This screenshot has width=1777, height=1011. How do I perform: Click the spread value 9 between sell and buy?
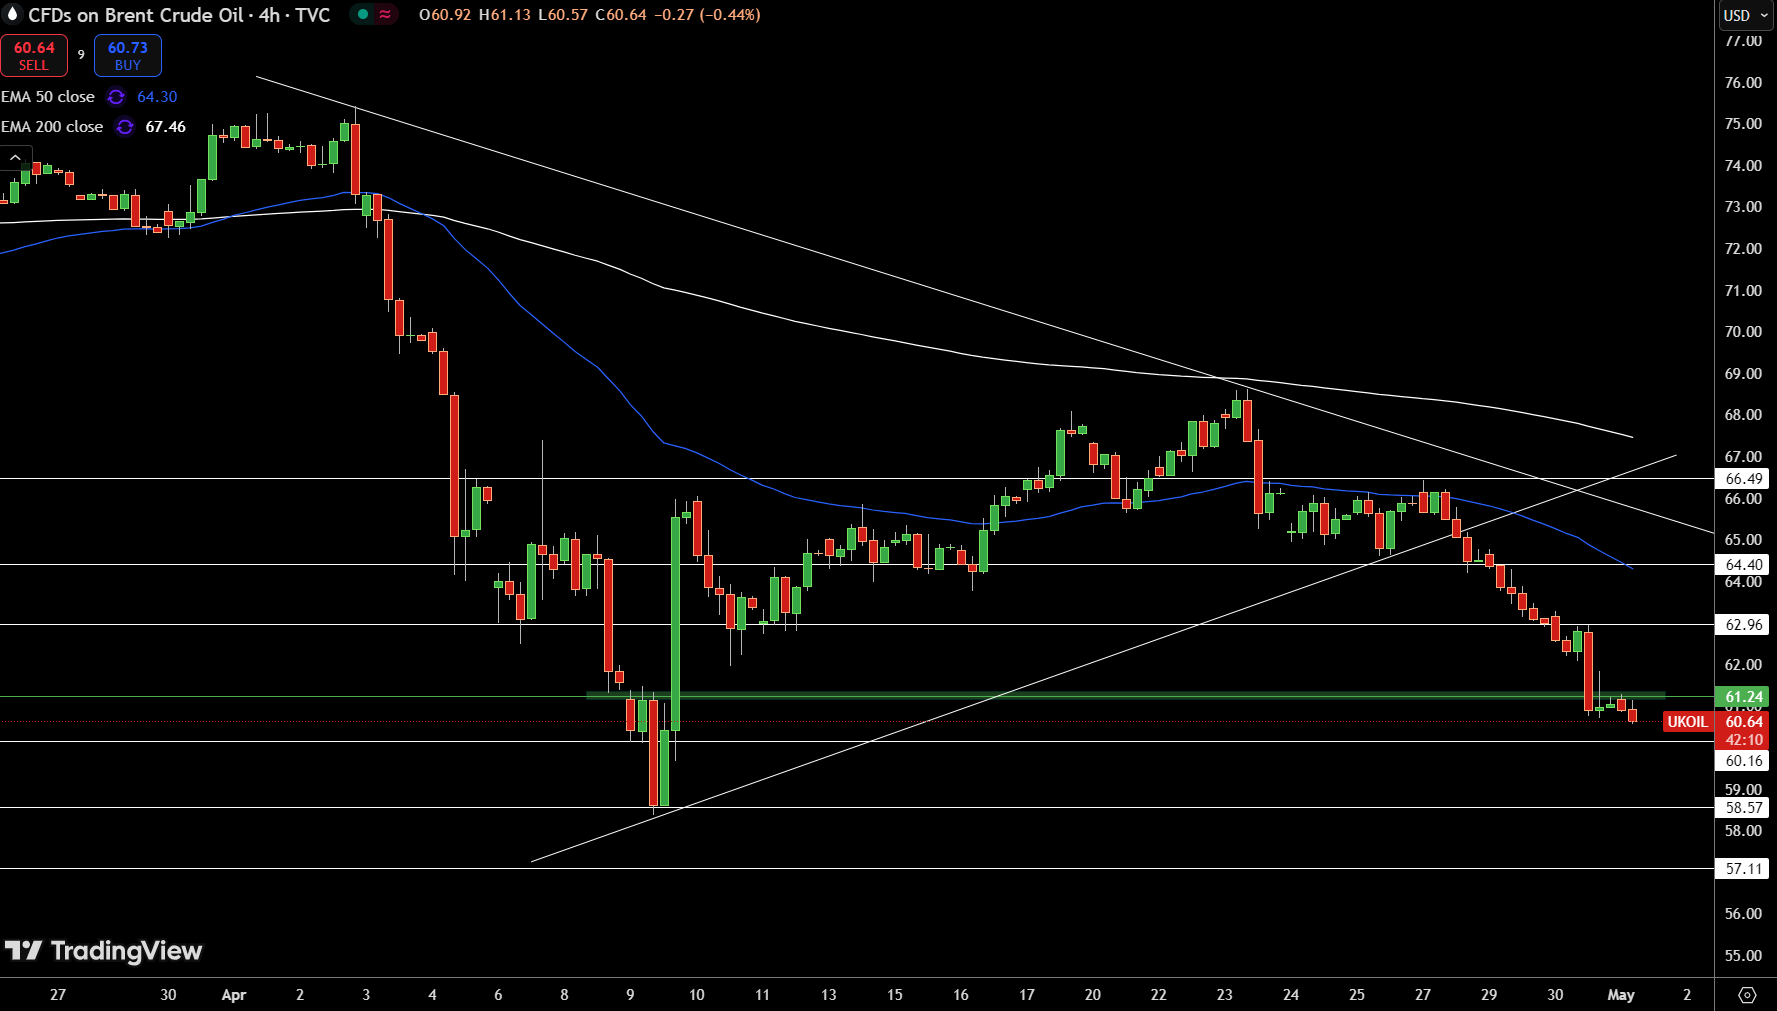pos(81,55)
